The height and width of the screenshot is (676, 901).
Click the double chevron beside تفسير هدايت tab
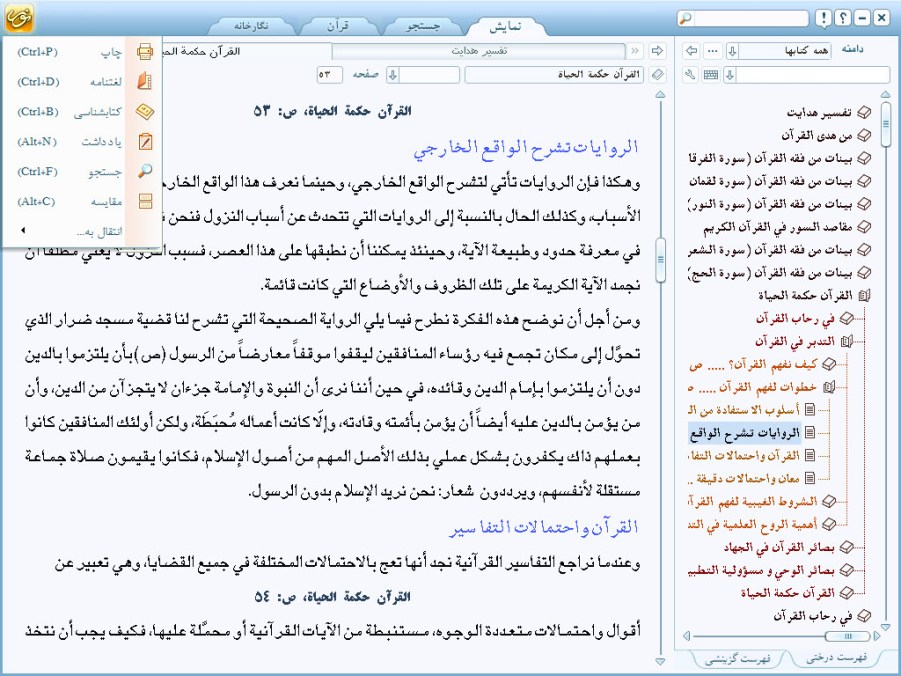[x=634, y=51]
